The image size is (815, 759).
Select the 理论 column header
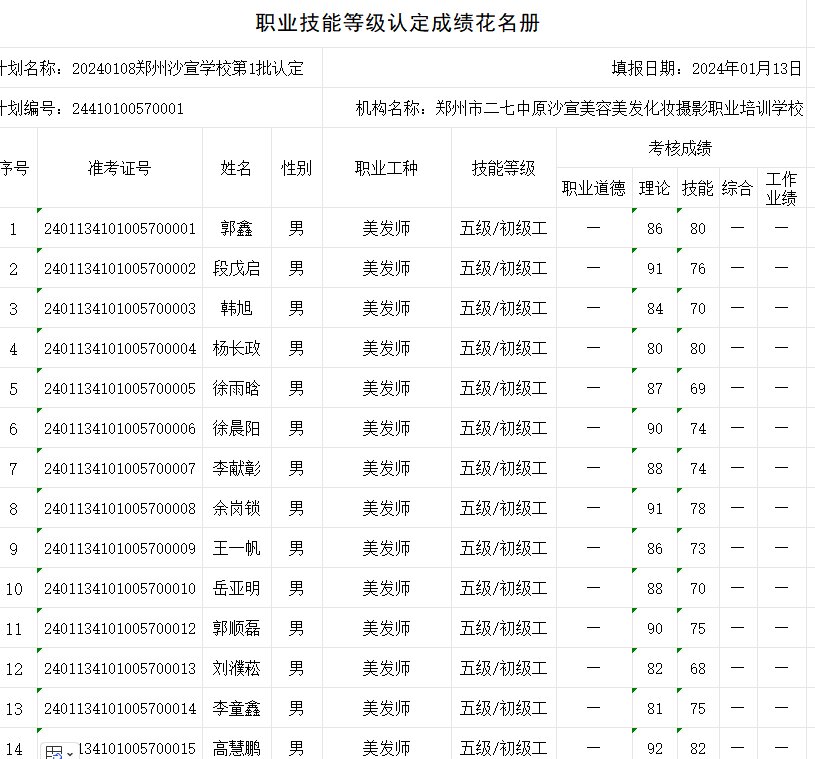point(654,189)
